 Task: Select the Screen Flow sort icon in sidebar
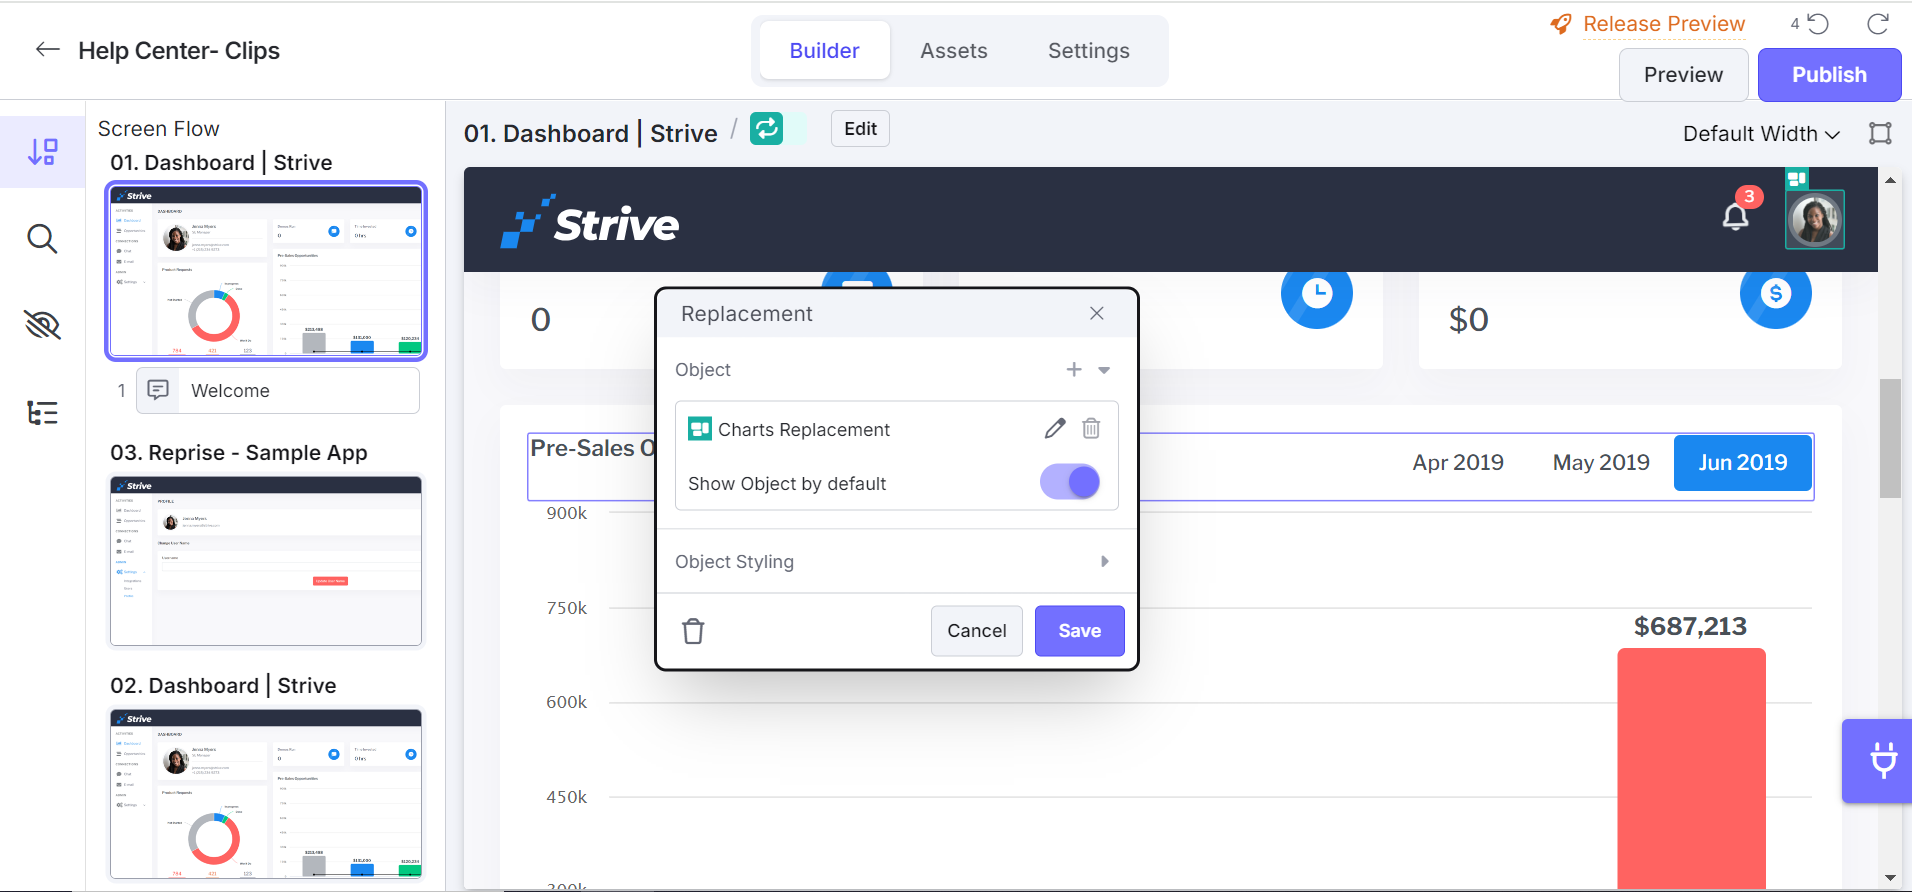click(x=42, y=152)
